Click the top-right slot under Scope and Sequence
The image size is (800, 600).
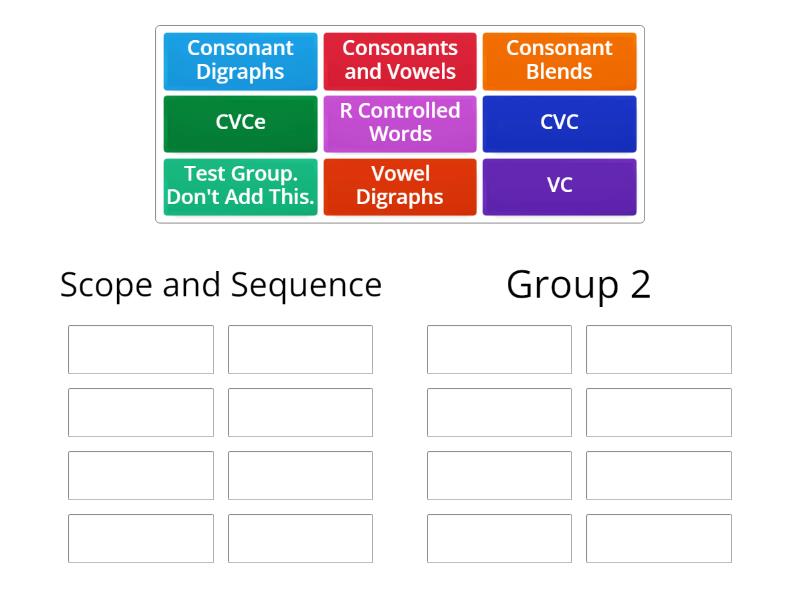point(301,350)
